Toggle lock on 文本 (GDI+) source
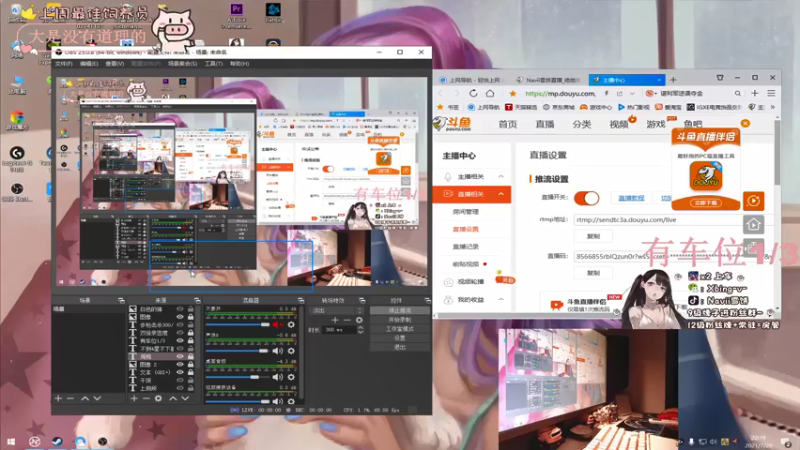800x450 pixels. click(x=190, y=372)
